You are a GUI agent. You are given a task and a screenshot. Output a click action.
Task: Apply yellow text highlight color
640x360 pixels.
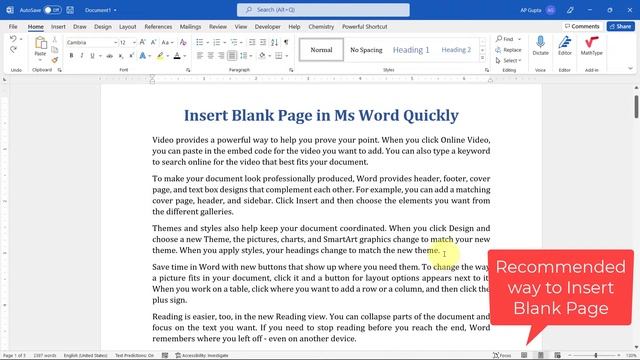pyautogui.click(x=160, y=56)
